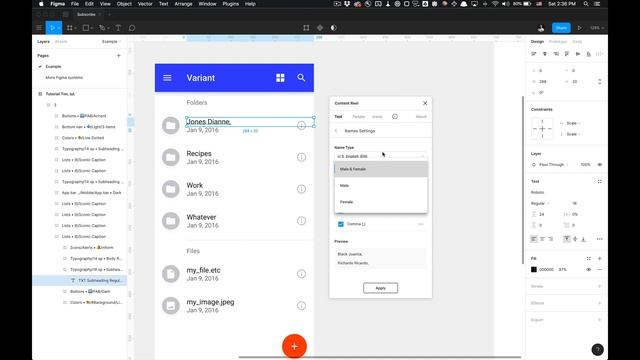Open the zoom level dropdown

click(x=596, y=28)
